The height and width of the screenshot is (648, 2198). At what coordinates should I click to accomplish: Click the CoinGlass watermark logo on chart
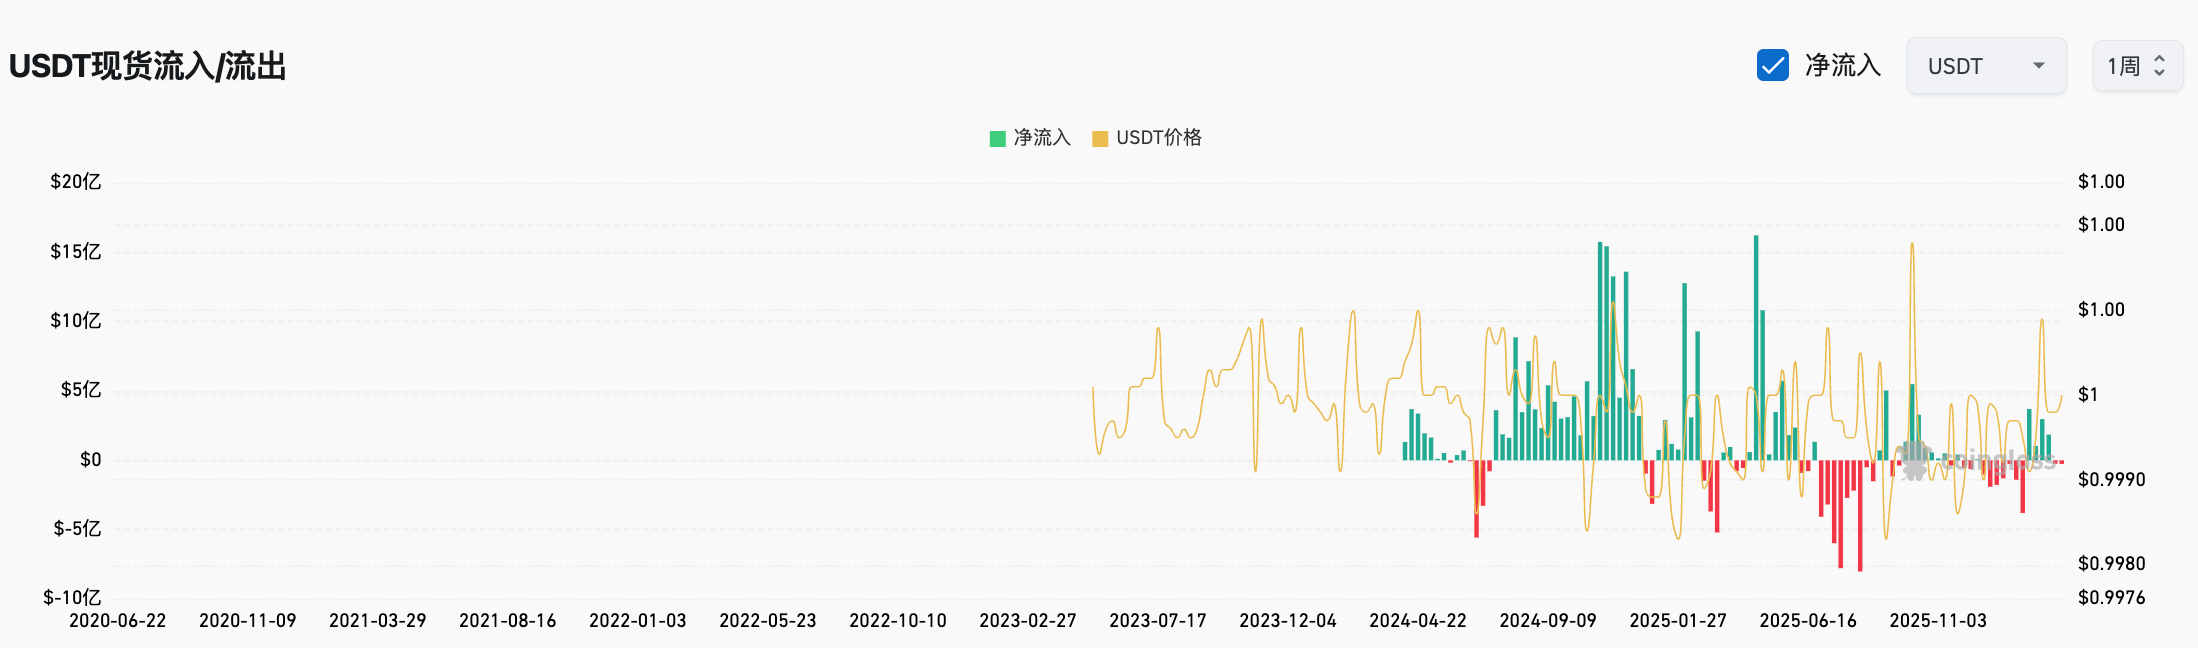(x=1915, y=459)
